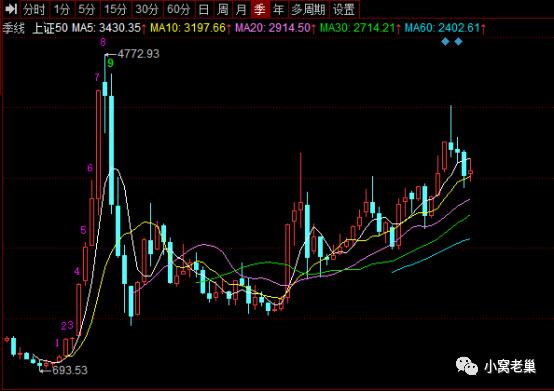Select the 5分 period tab

click(87, 9)
